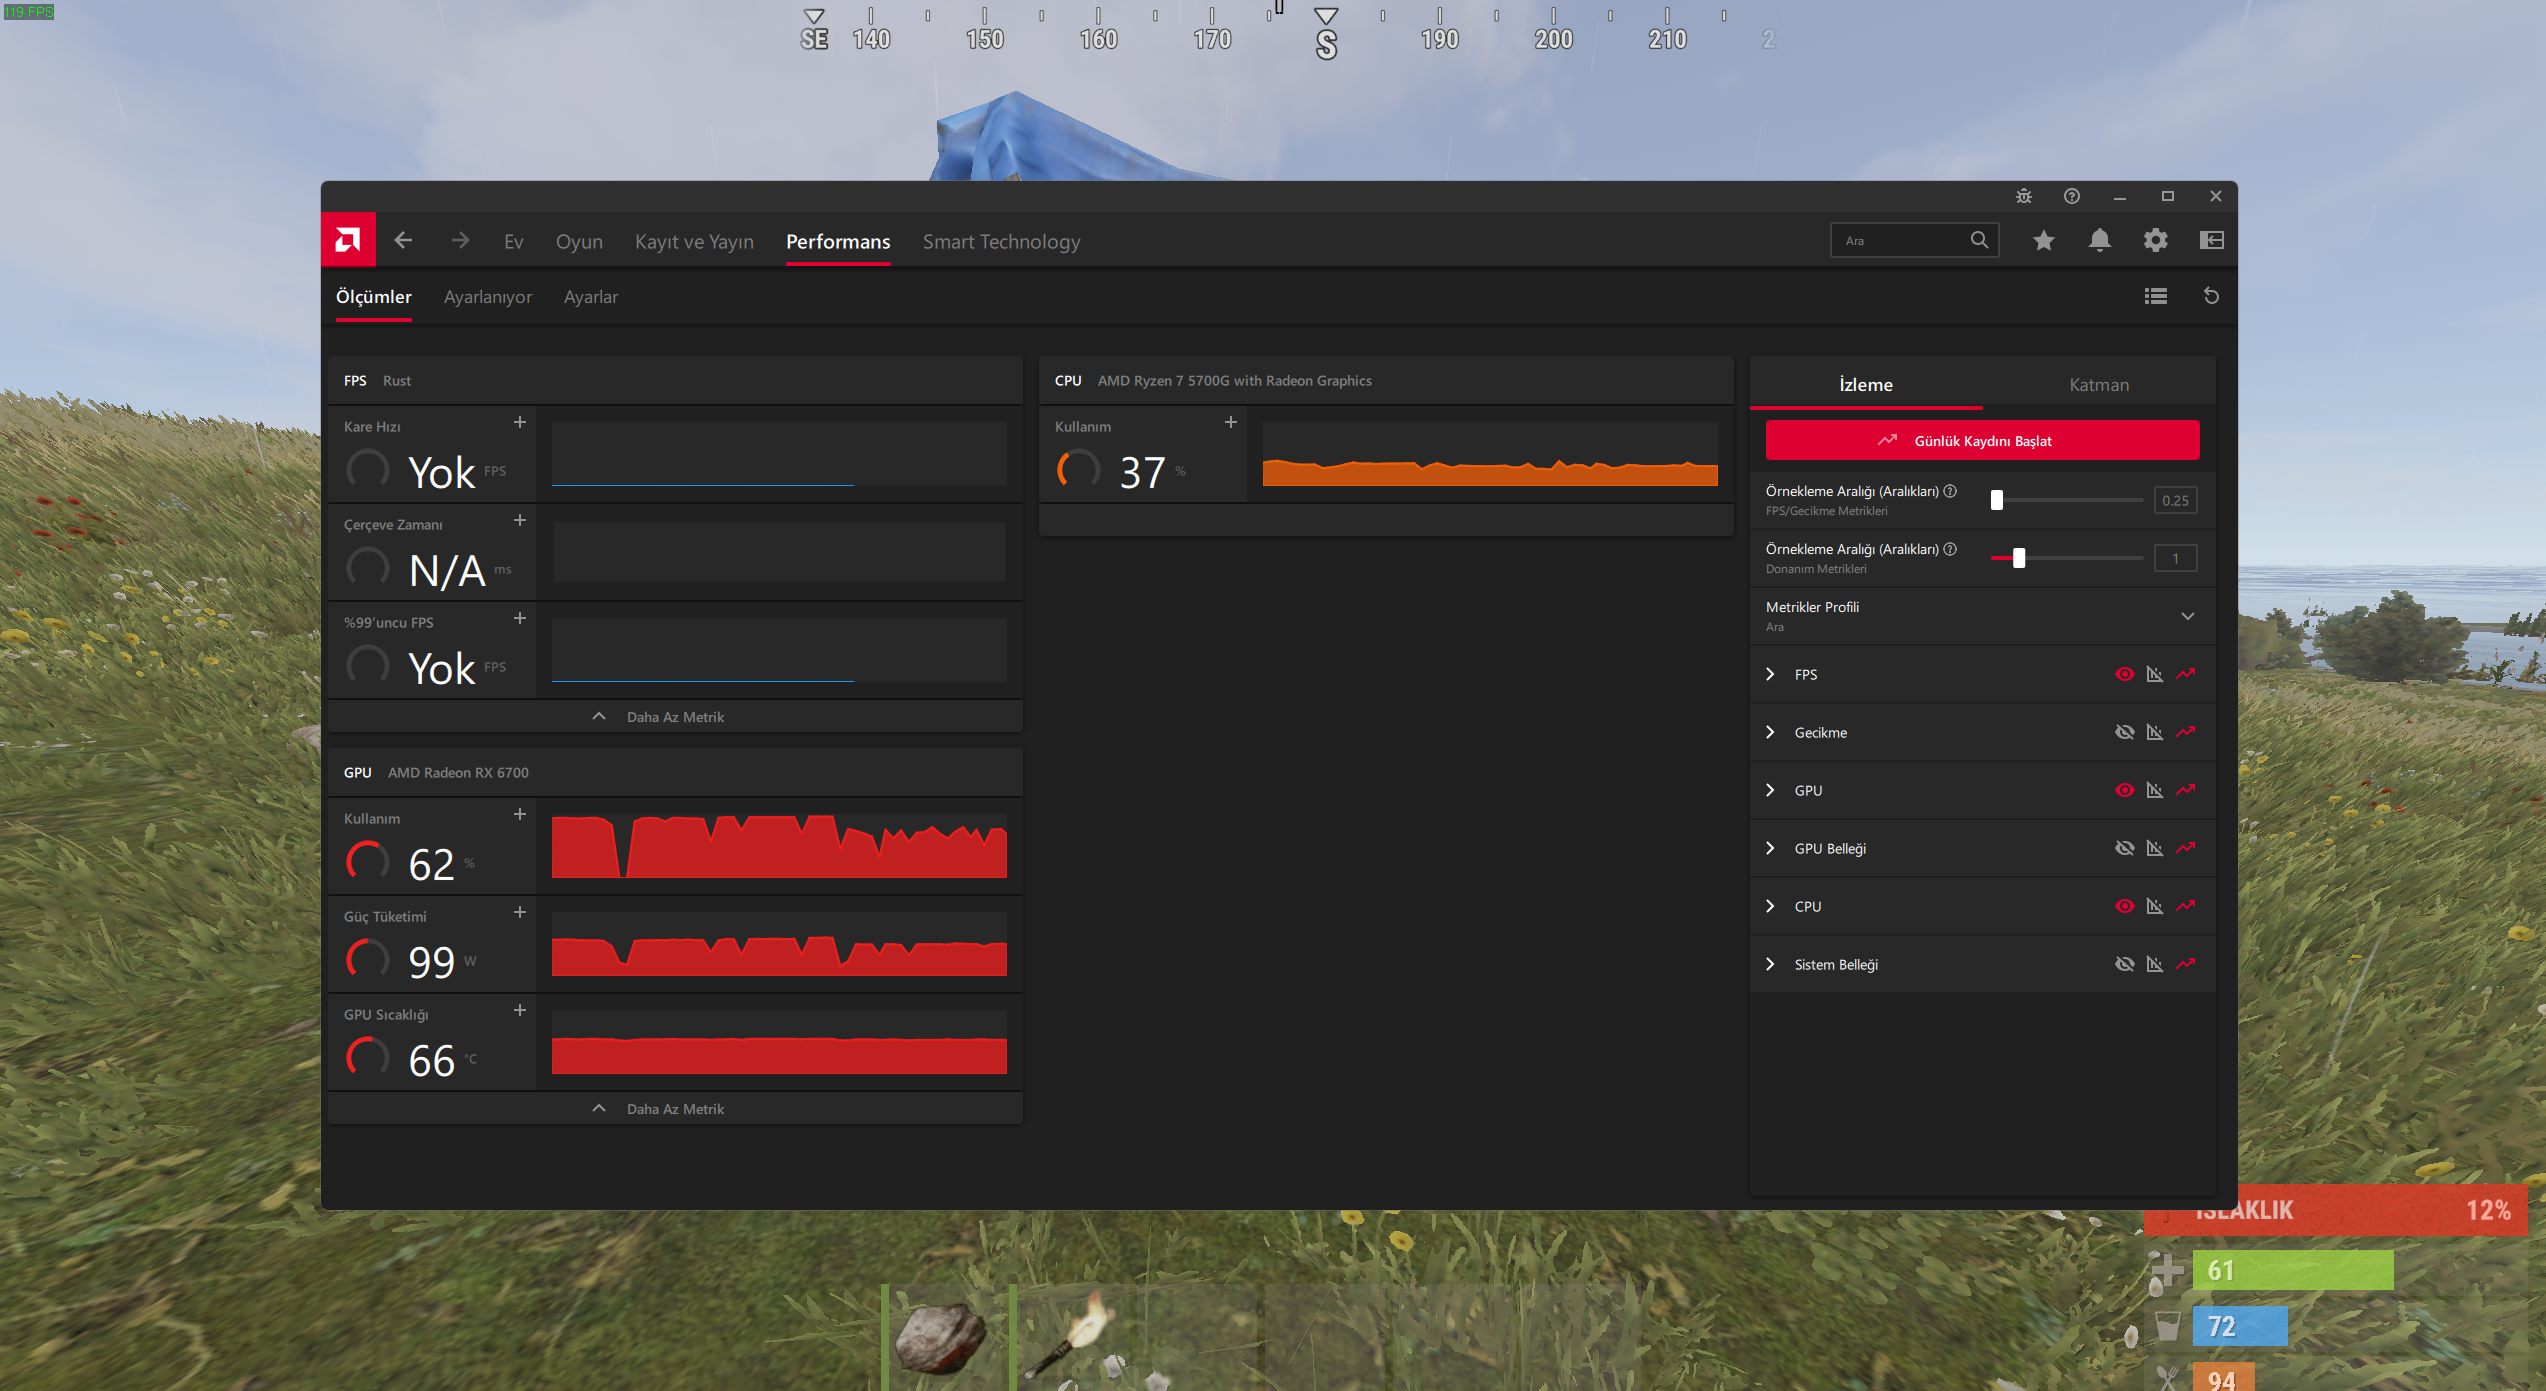Collapse GPU panel via Daha Az Metrik
The image size is (2546, 1391).
(675, 1109)
